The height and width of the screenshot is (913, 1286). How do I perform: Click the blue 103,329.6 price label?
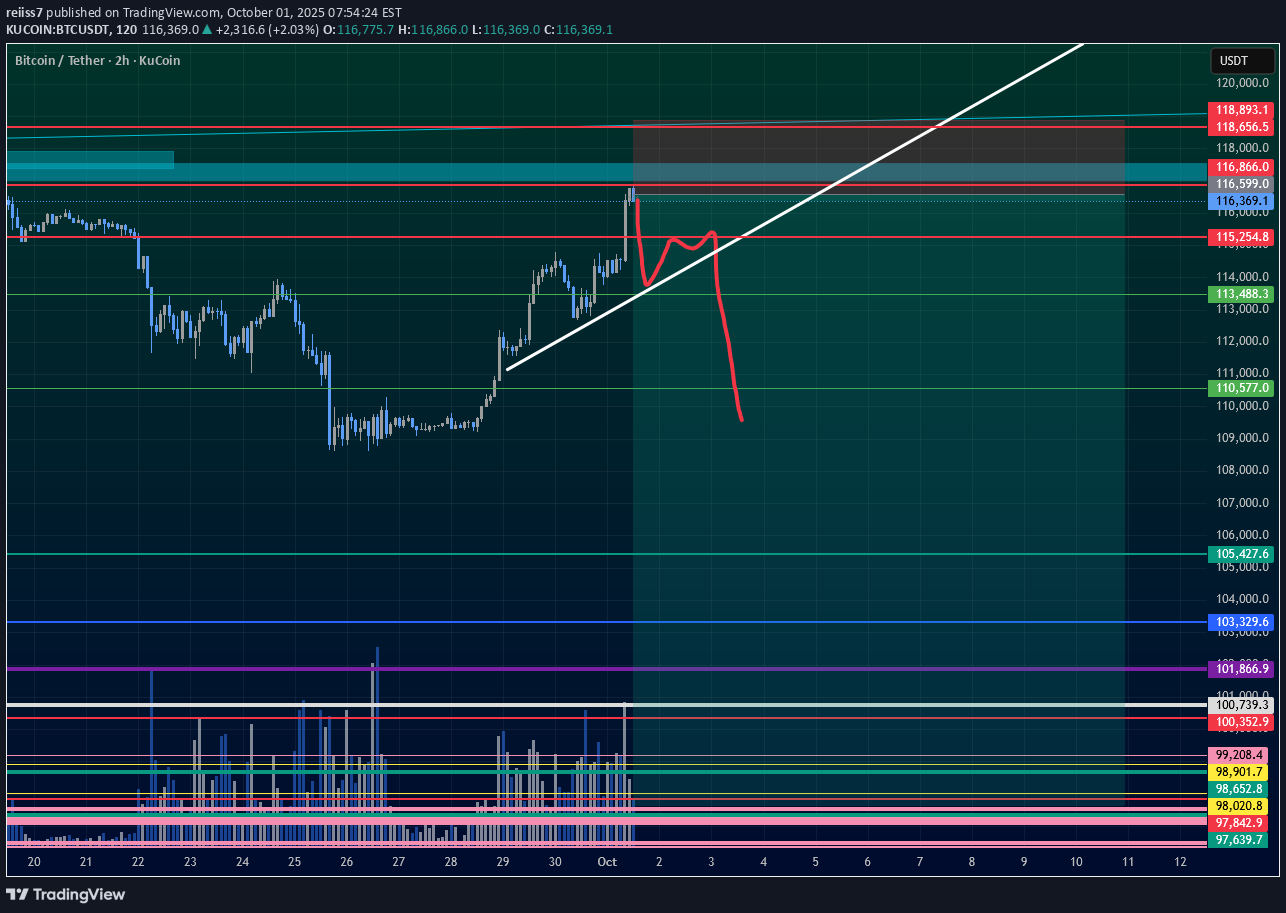tap(1240, 622)
